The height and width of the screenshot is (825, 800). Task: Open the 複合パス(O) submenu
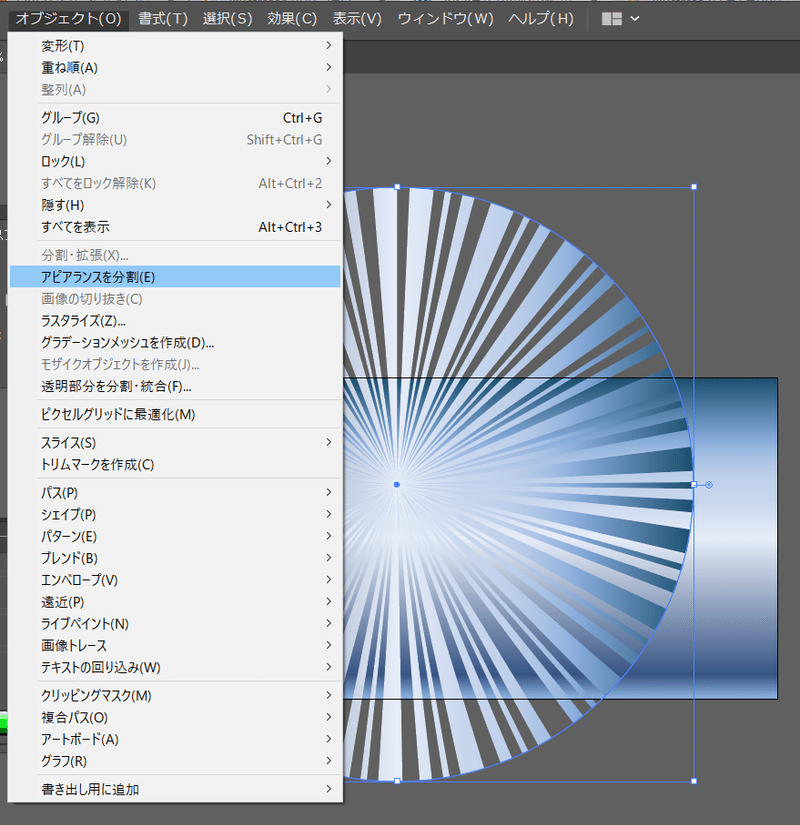coord(175,717)
